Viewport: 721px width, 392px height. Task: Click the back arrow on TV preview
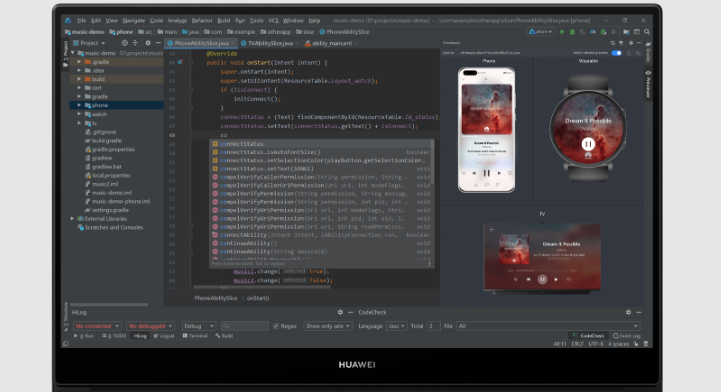pos(492,229)
